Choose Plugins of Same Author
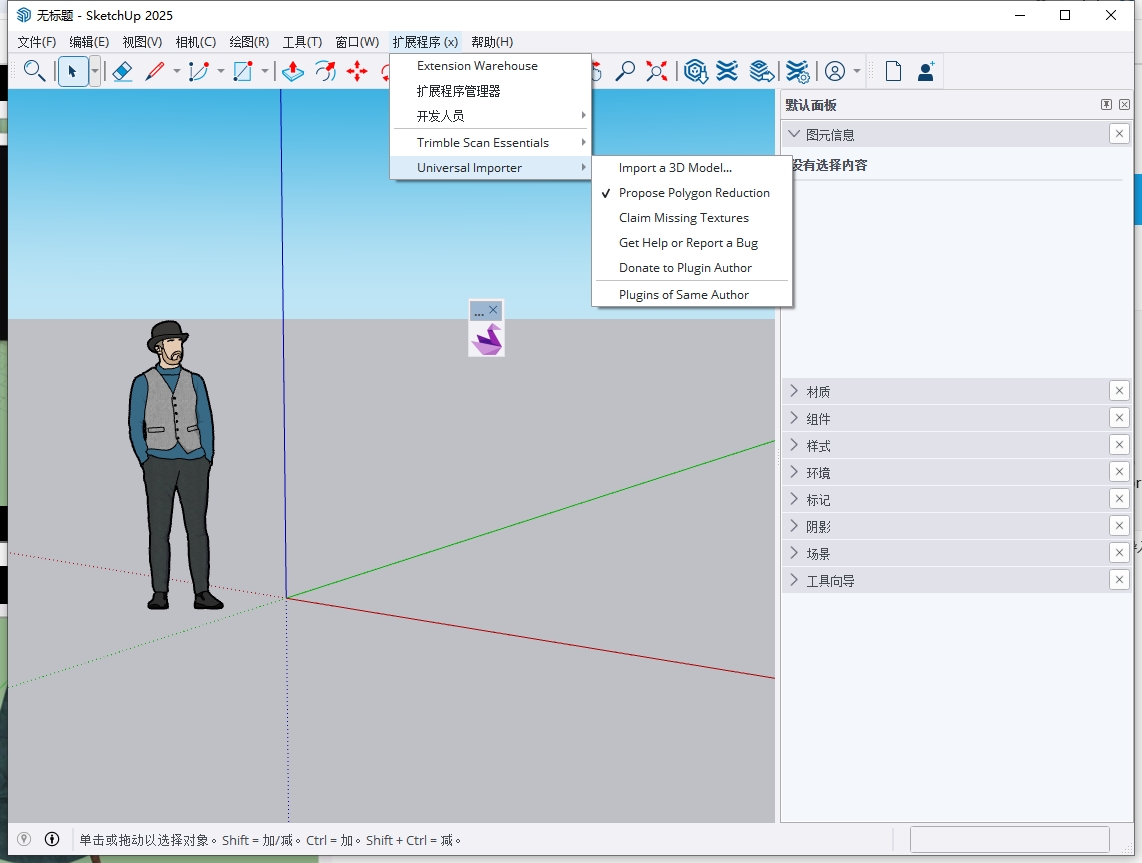 pos(692,295)
